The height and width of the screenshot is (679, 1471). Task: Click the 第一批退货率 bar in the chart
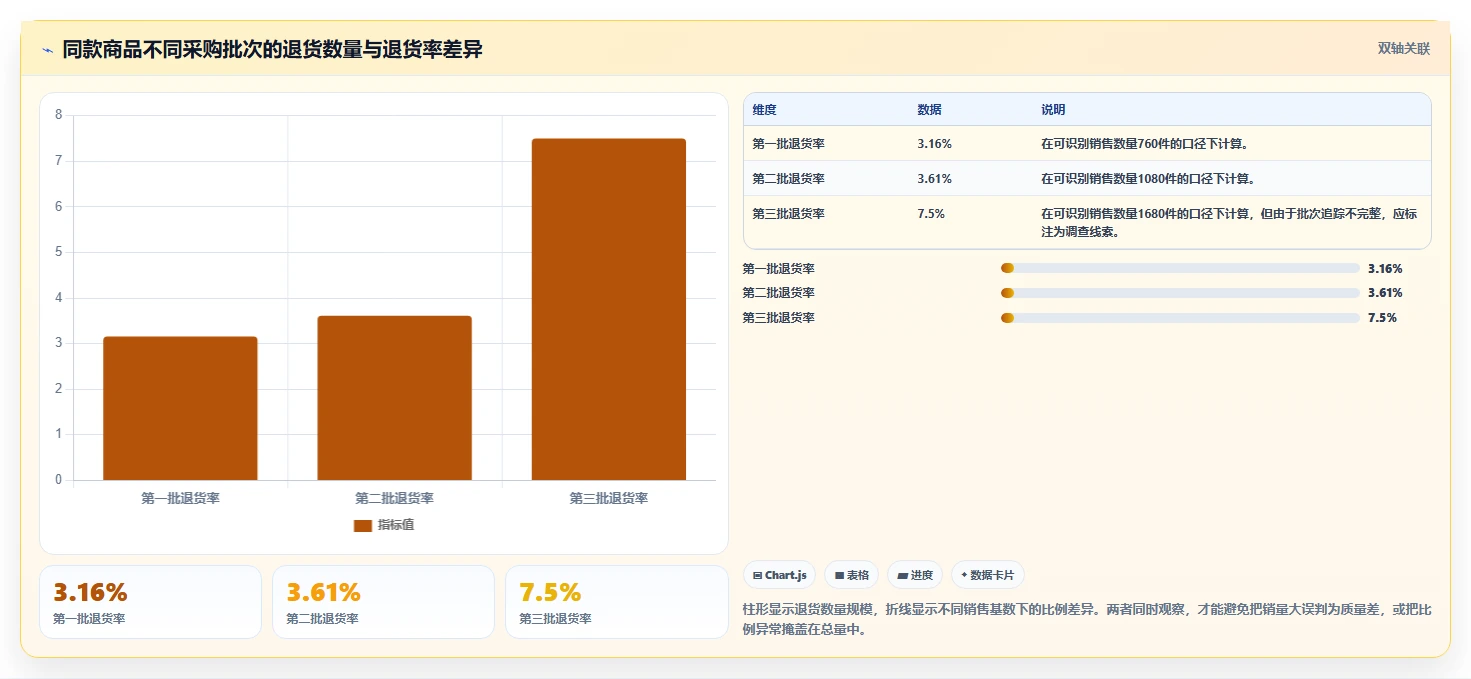coord(180,408)
